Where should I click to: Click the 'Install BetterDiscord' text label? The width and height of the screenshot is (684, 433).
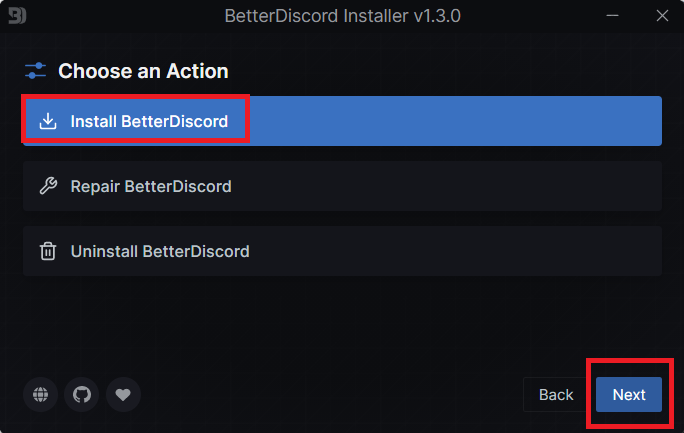click(x=149, y=122)
